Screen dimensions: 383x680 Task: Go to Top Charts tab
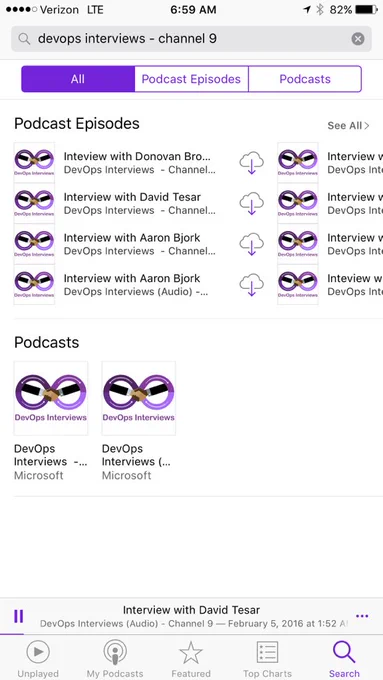(x=268, y=659)
